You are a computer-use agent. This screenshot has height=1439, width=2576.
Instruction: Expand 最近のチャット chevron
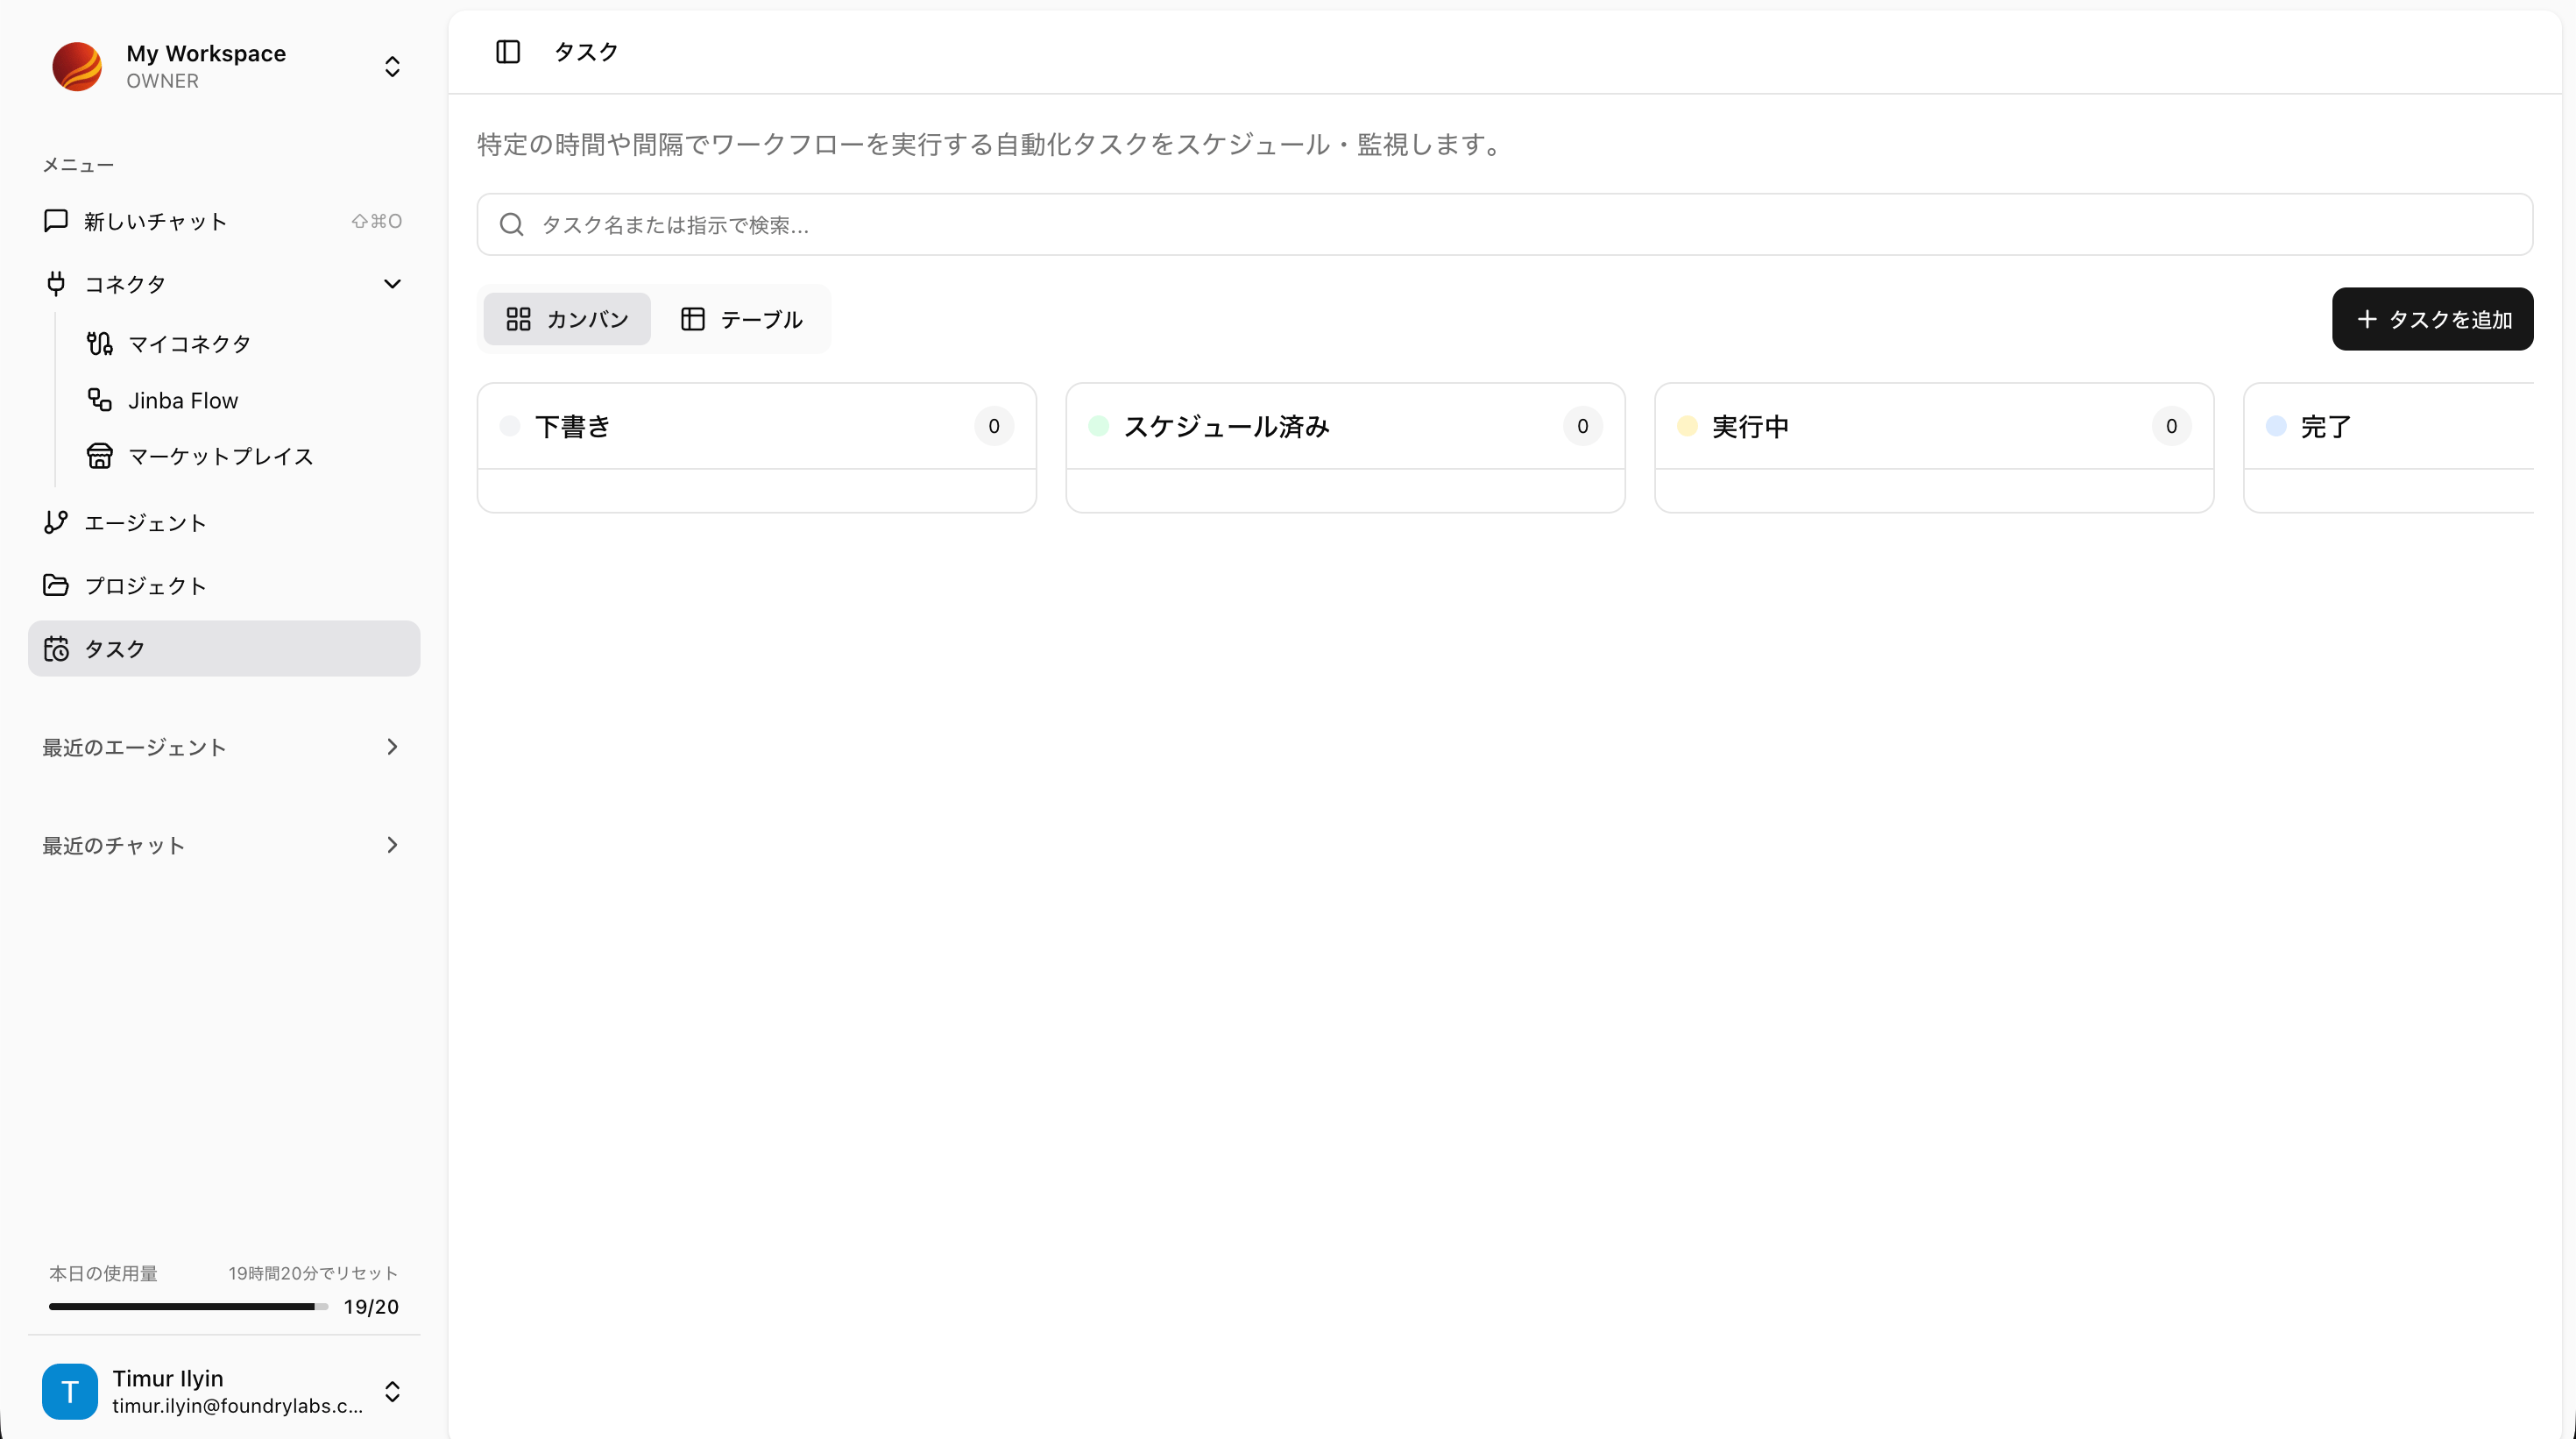pyautogui.click(x=392, y=845)
